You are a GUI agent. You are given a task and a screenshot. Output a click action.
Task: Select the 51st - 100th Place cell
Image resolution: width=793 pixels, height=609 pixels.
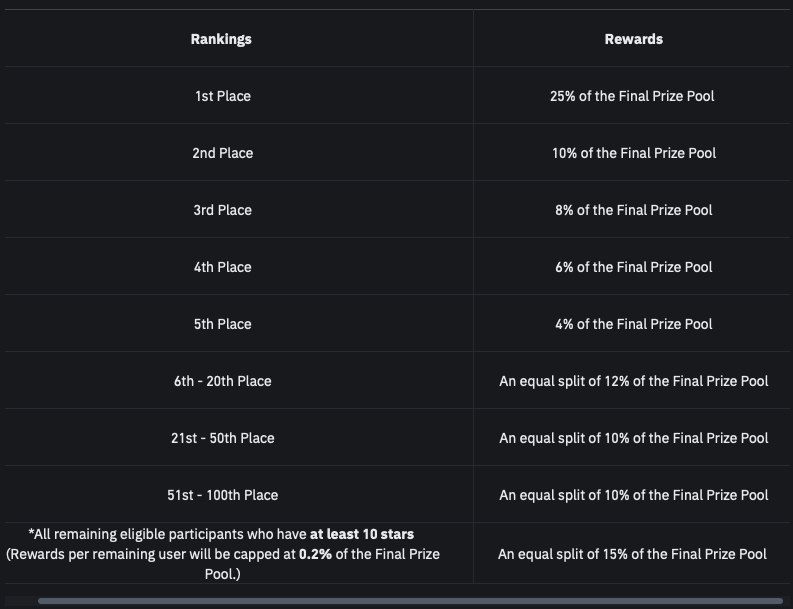(x=222, y=495)
